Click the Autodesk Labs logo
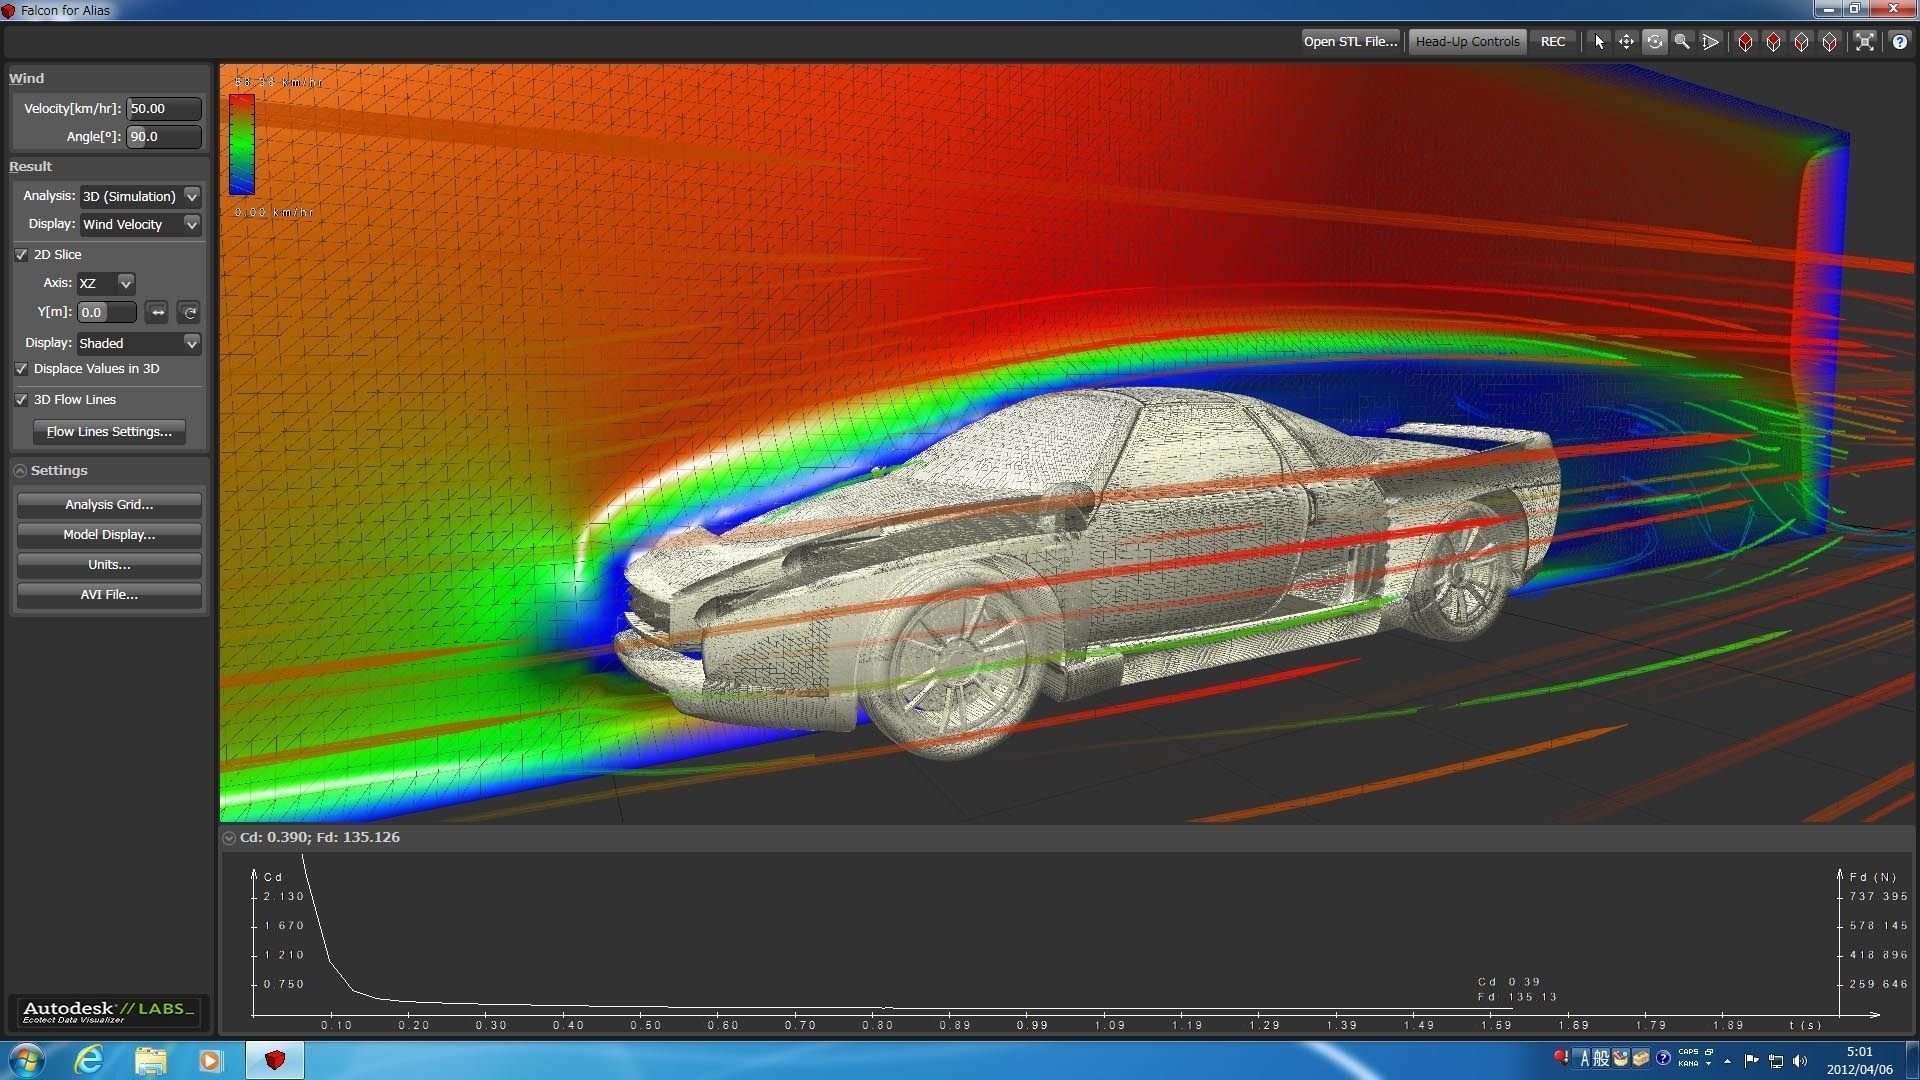Image resolution: width=1920 pixels, height=1080 pixels. (108, 1012)
